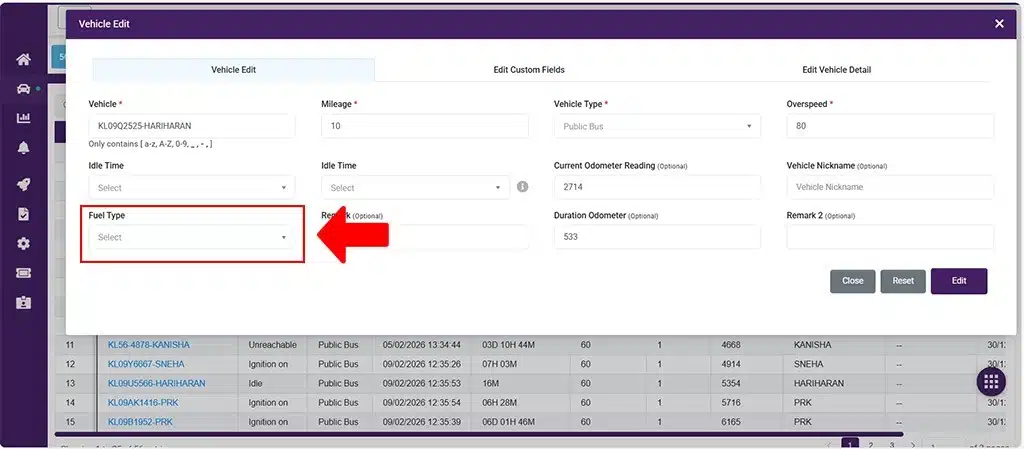Open vehicle link KL09U5566-HARIHARAN

[157, 383]
